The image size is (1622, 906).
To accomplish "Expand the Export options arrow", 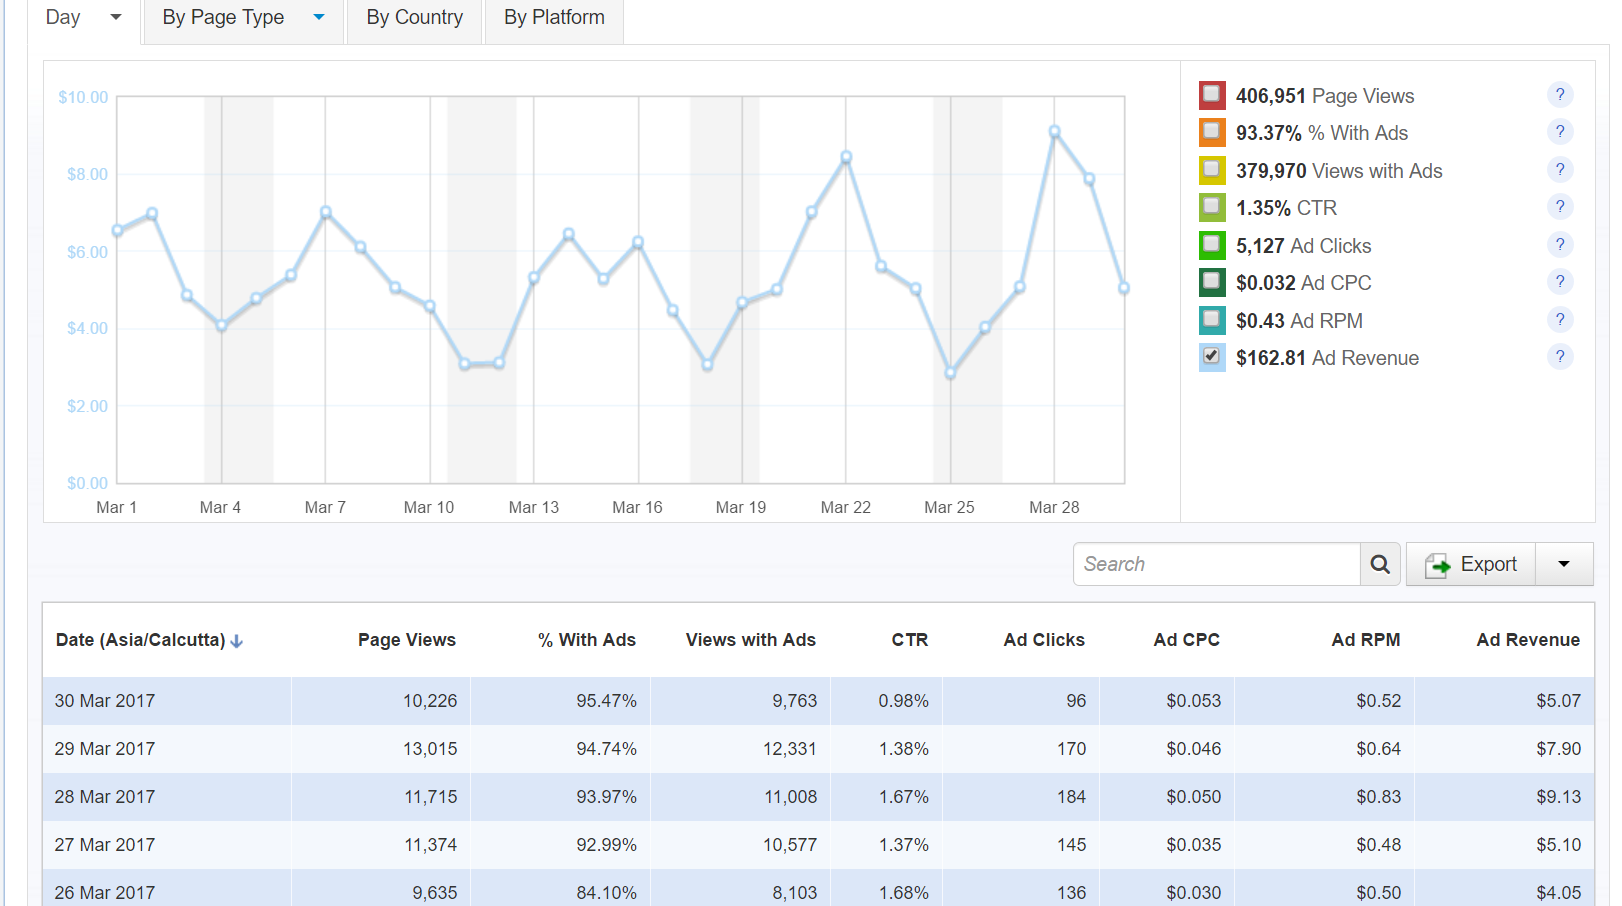I will pyautogui.click(x=1564, y=564).
